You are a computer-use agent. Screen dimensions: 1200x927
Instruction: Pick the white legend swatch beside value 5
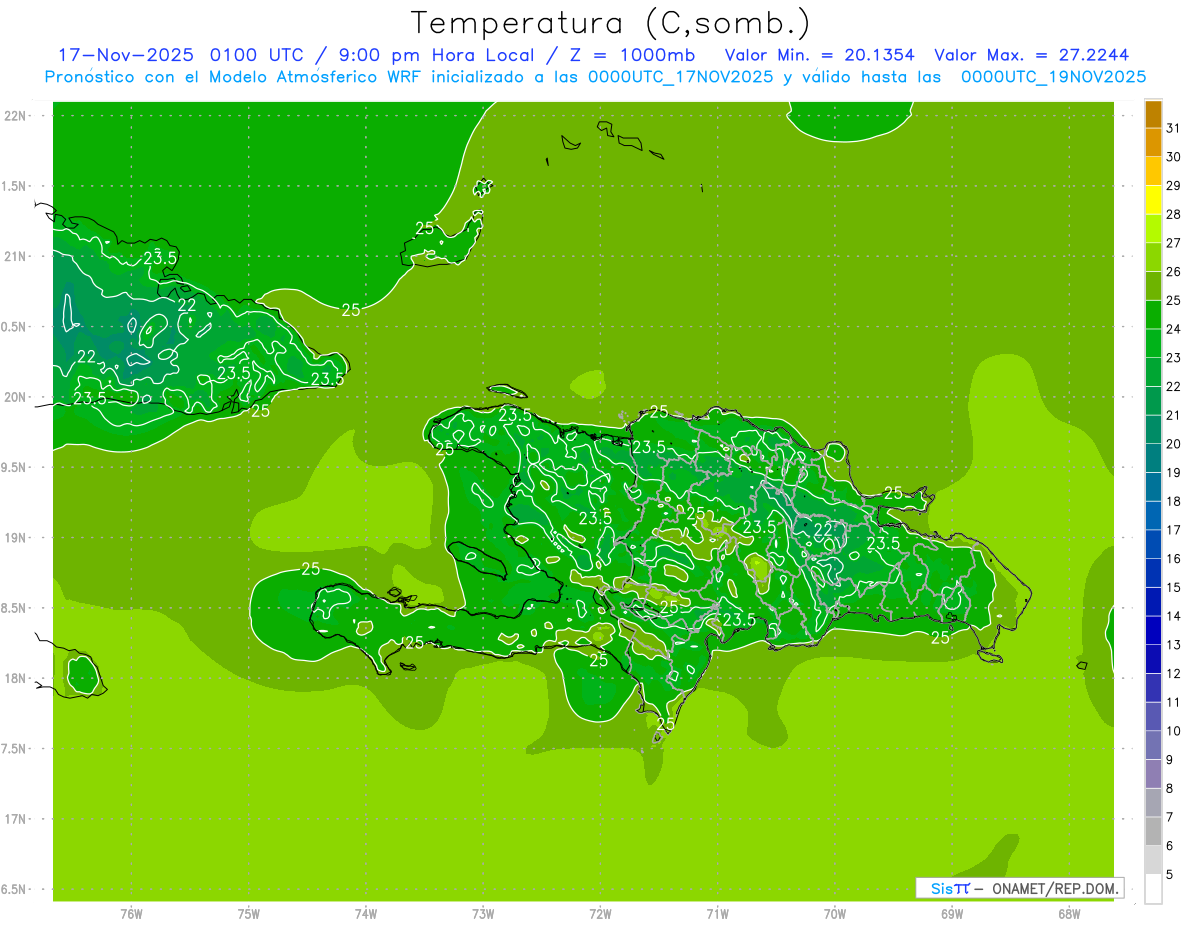(x=1153, y=888)
